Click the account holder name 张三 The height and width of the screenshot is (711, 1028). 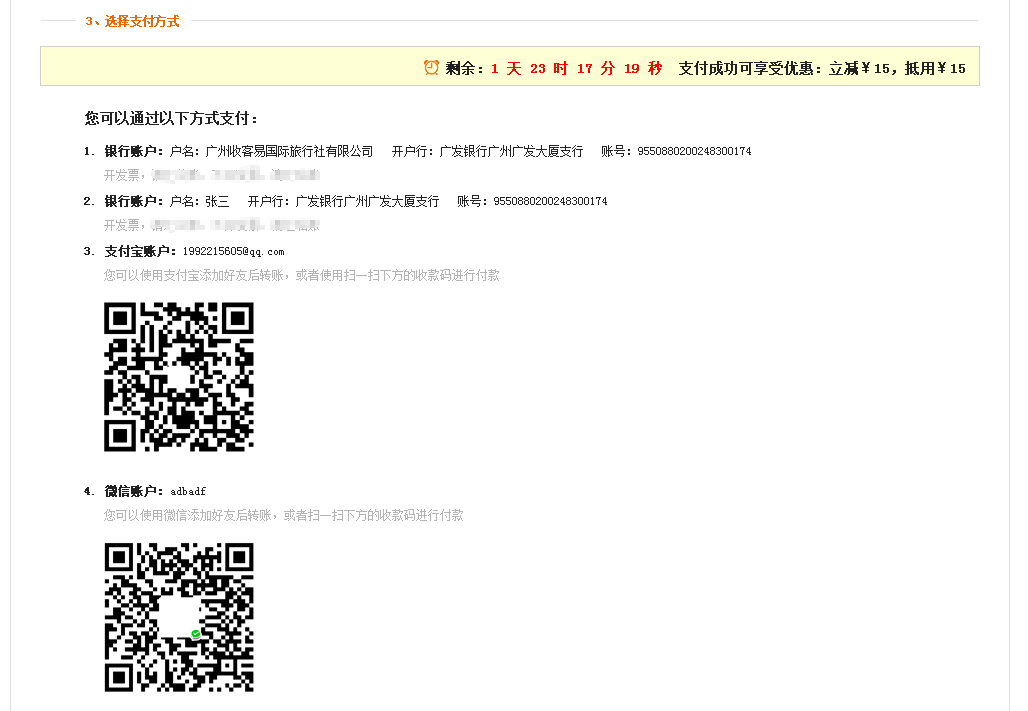[217, 201]
